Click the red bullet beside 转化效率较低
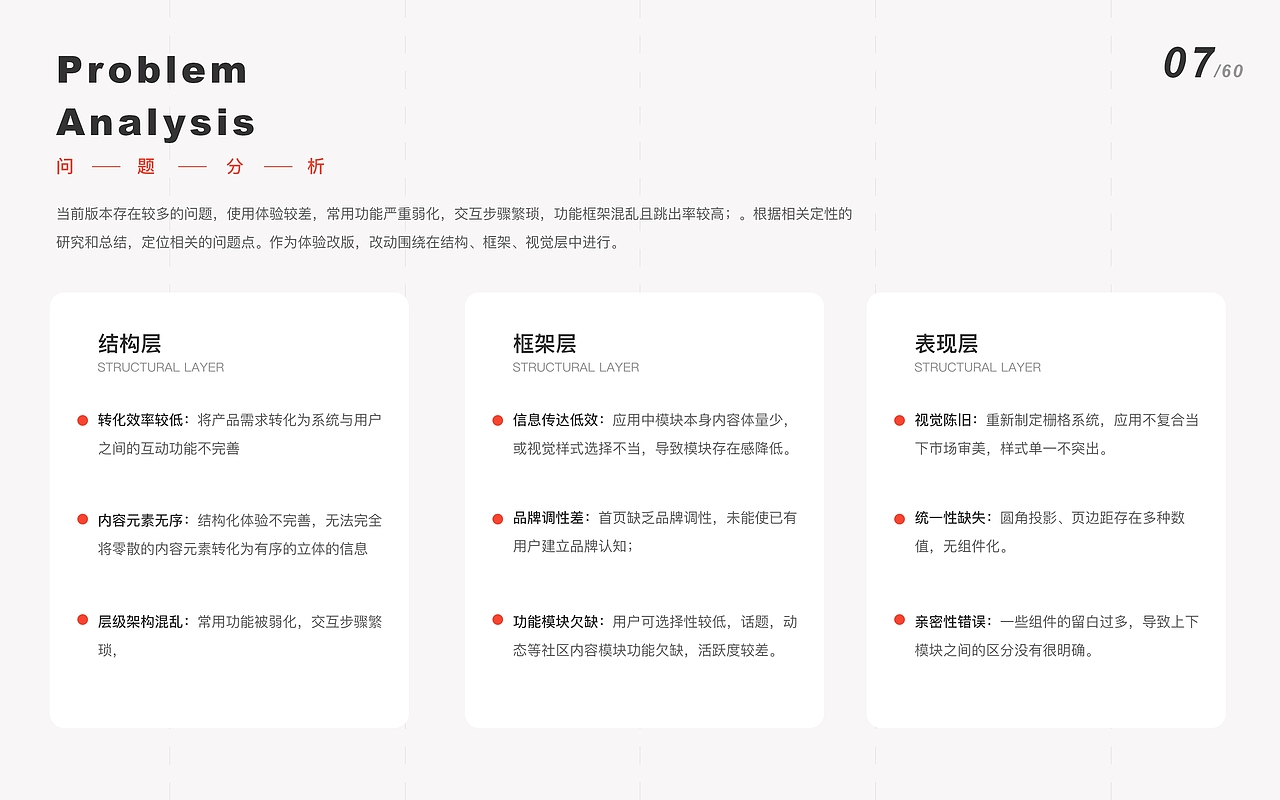The width and height of the screenshot is (1280, 800). 83,420
